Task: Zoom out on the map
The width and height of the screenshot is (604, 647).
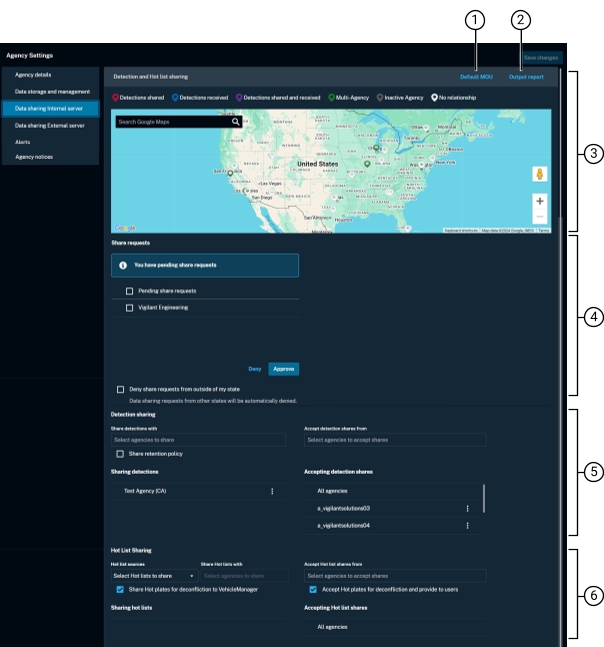Action: [x=540, y=216]
